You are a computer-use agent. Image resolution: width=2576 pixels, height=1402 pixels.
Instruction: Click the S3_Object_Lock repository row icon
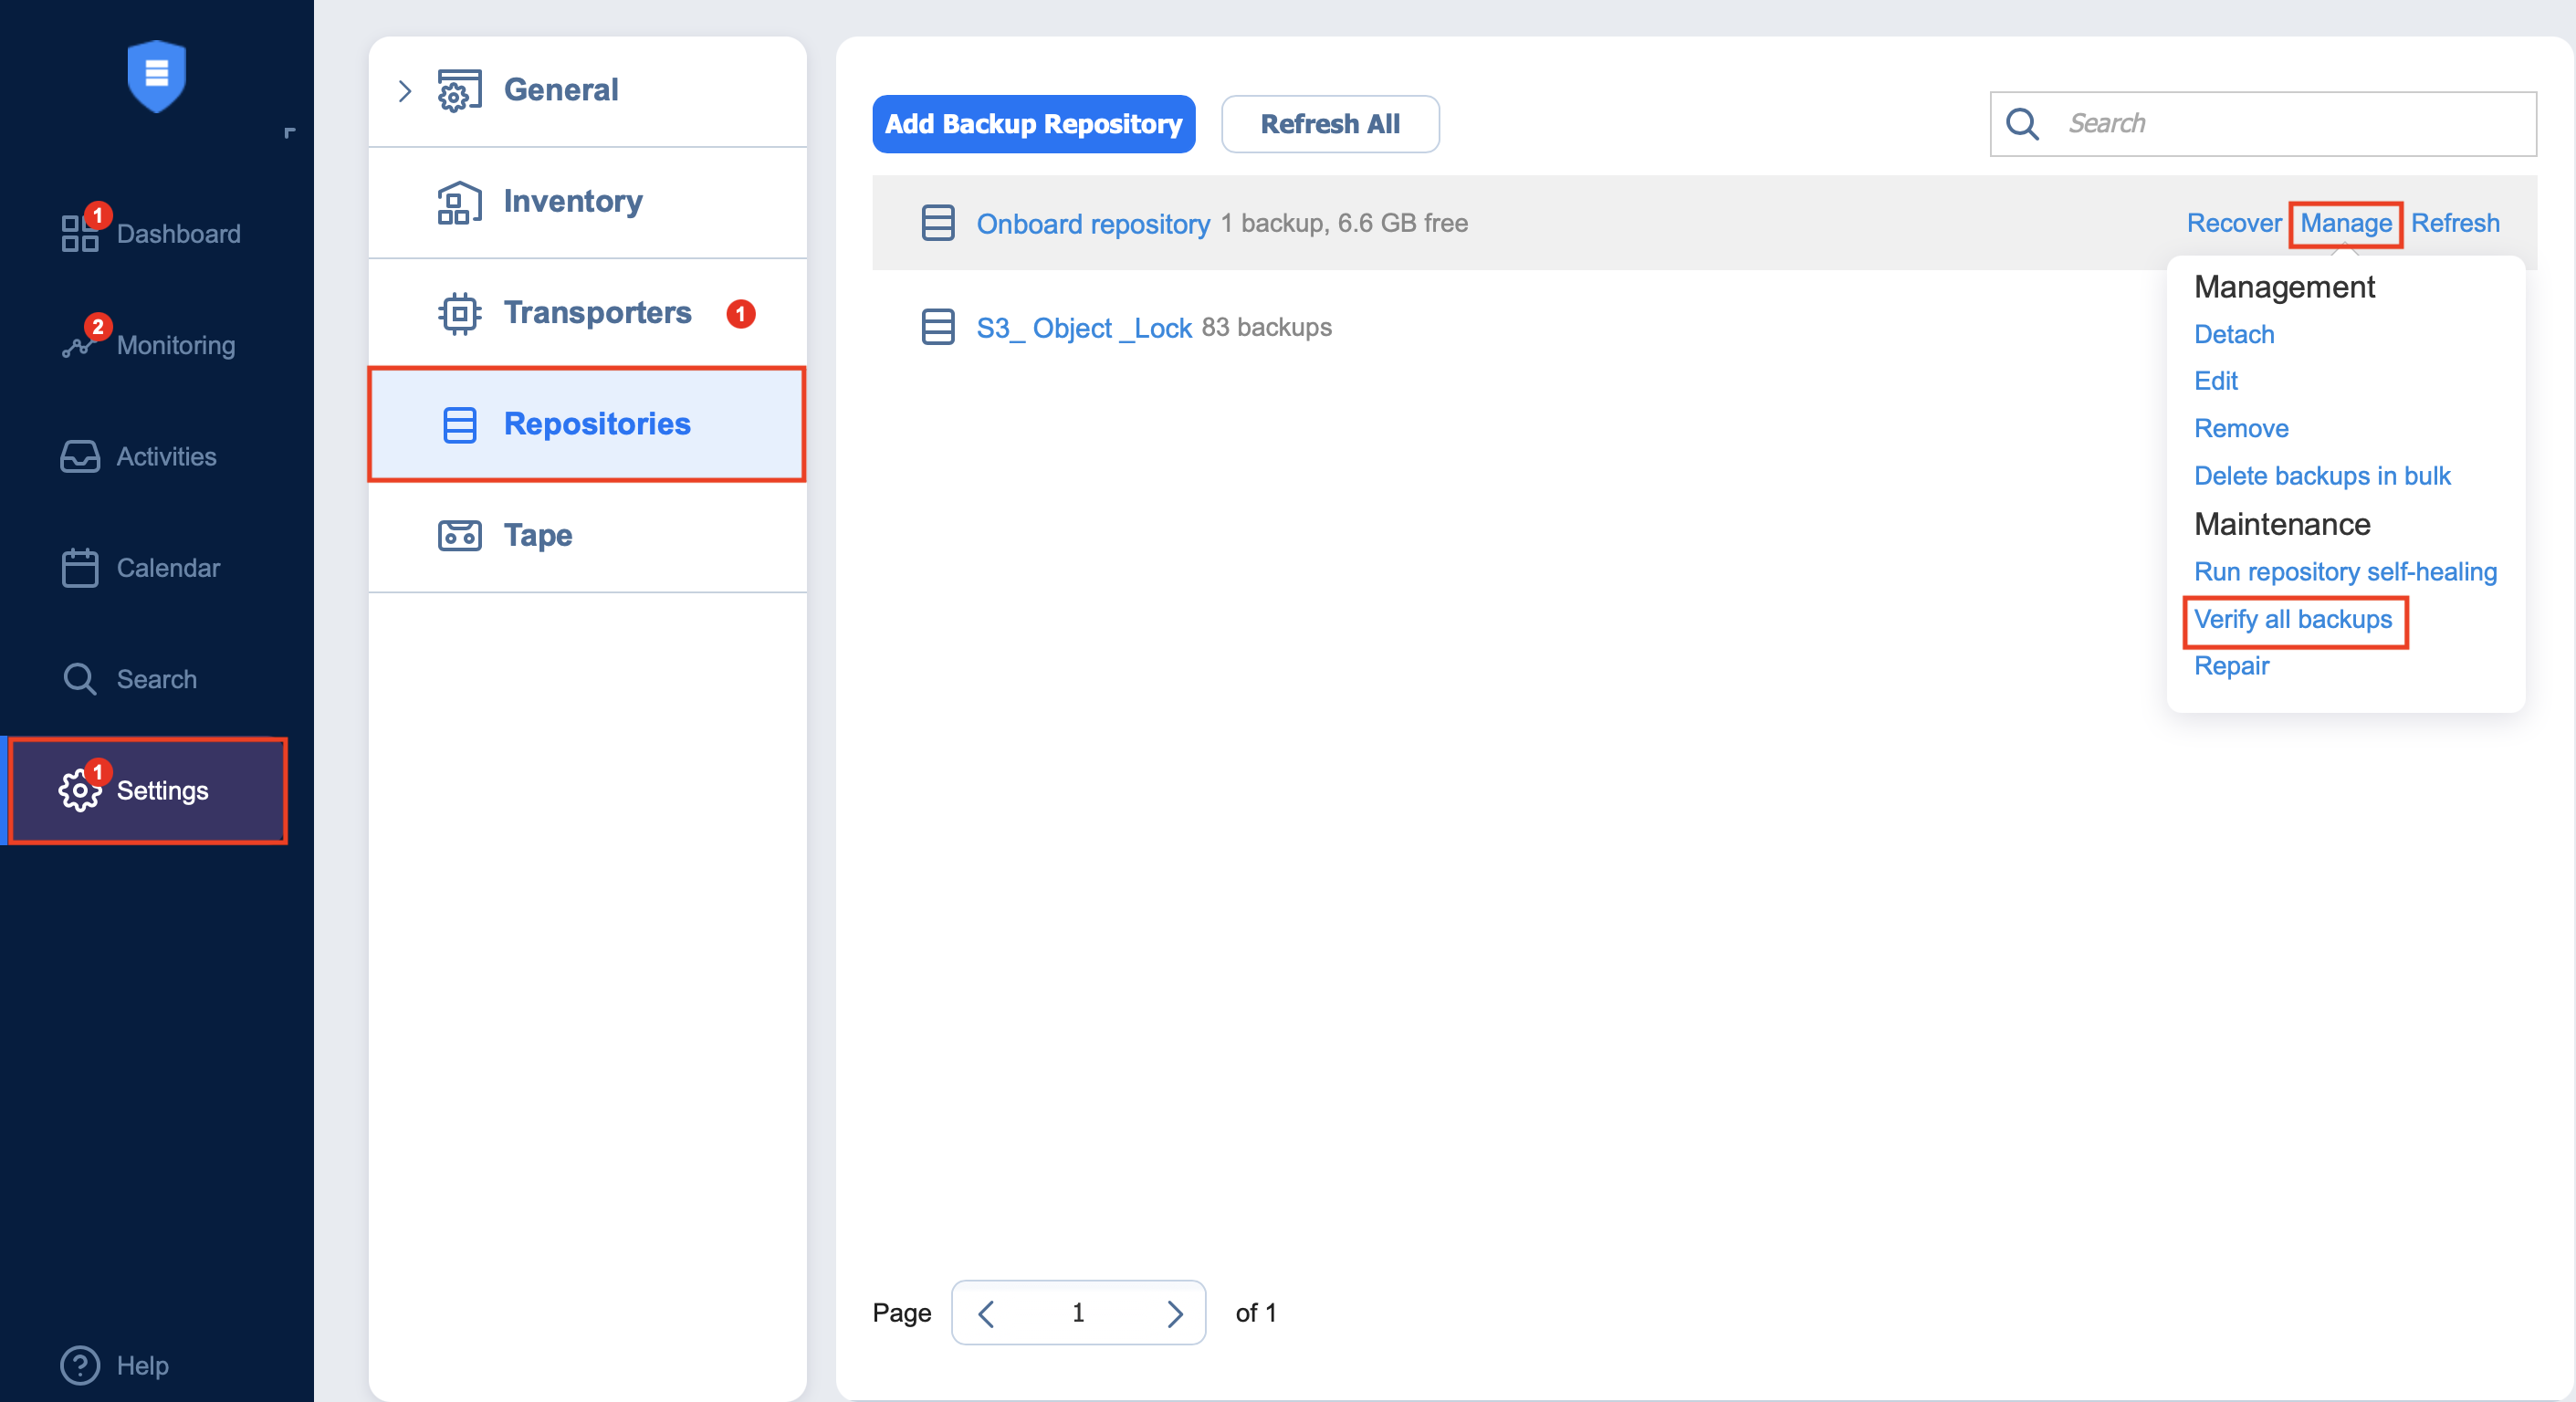click(937, 327)
